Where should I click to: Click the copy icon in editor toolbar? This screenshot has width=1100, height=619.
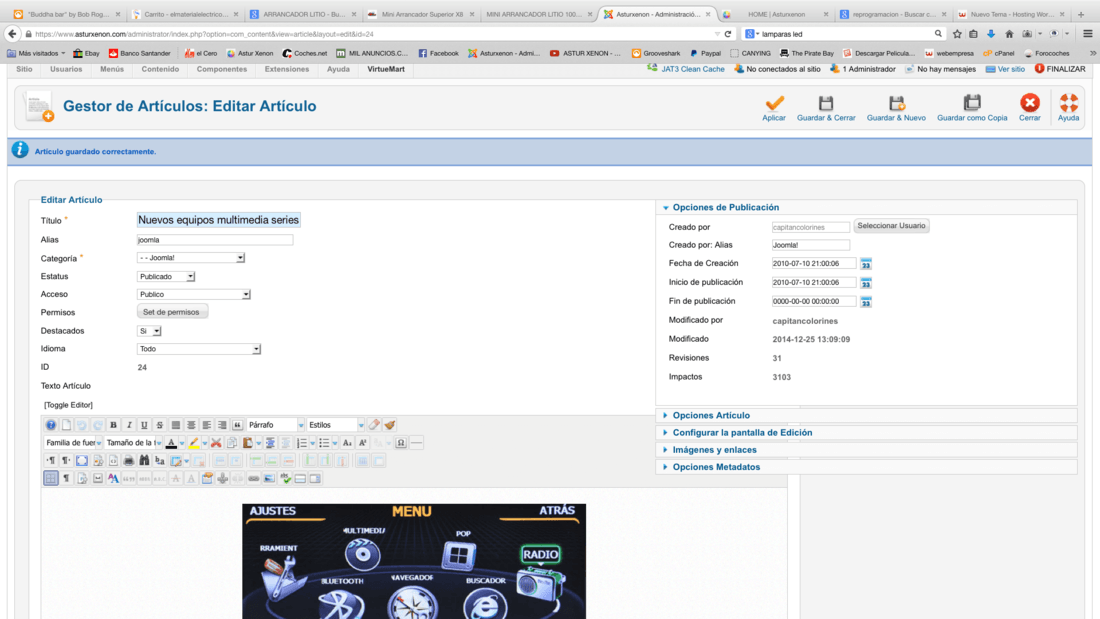click(232, 443)
